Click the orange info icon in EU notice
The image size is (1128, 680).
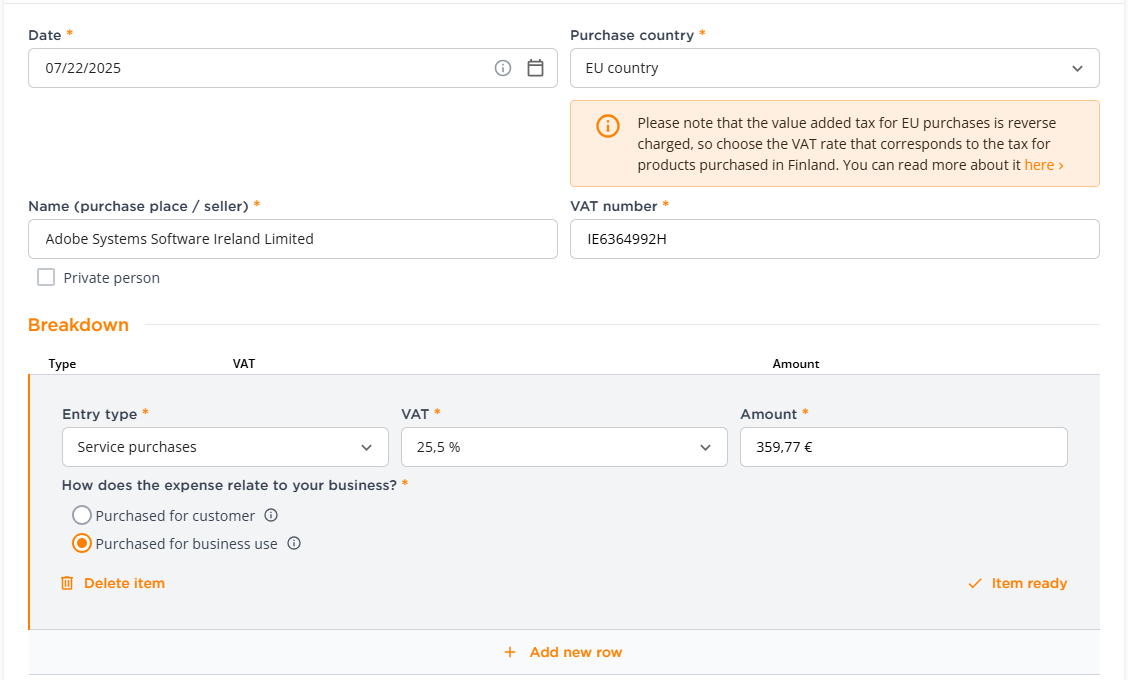click(x=607, y=126)
